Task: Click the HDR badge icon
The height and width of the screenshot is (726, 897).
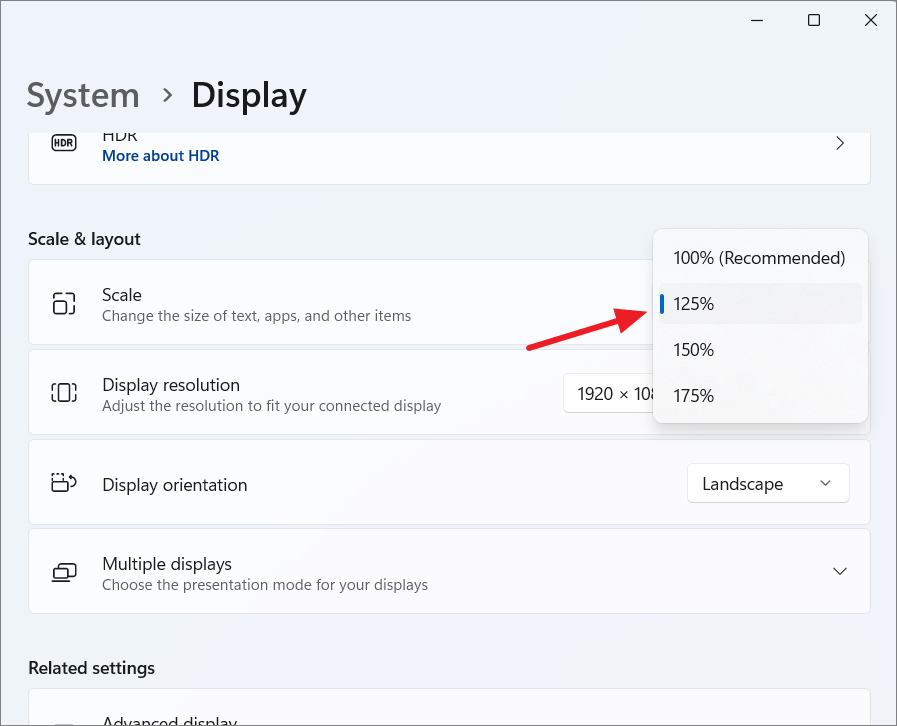Action: coord(63,142)
